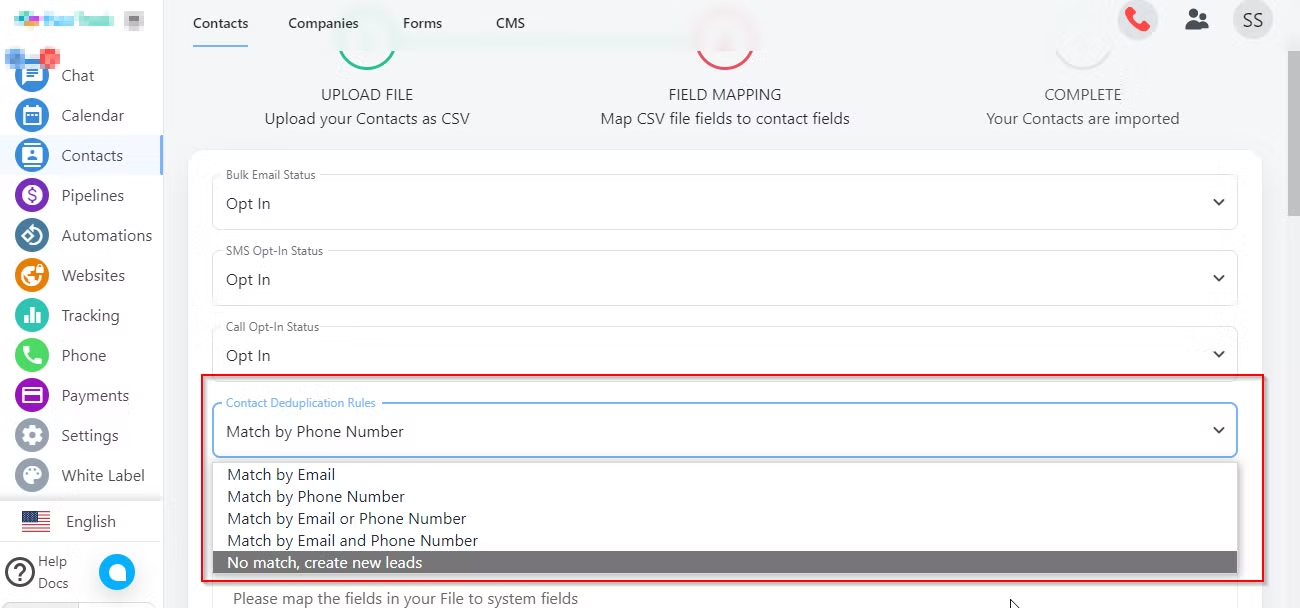Open Tracking bar-chart icon
The image size is (1300, 608).
tap(32, 315)
